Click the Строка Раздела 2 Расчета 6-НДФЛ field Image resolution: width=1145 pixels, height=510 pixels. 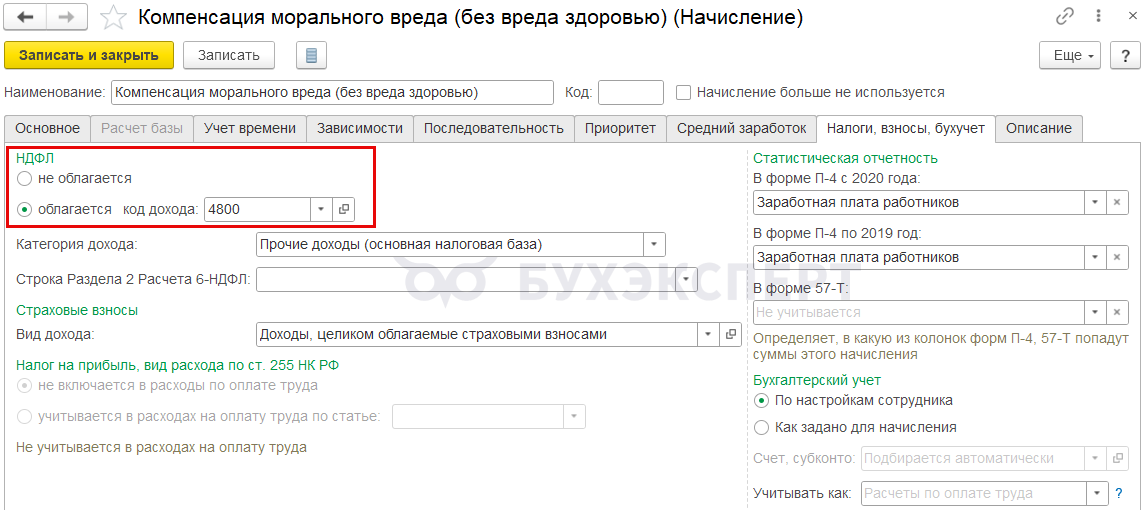466,278
